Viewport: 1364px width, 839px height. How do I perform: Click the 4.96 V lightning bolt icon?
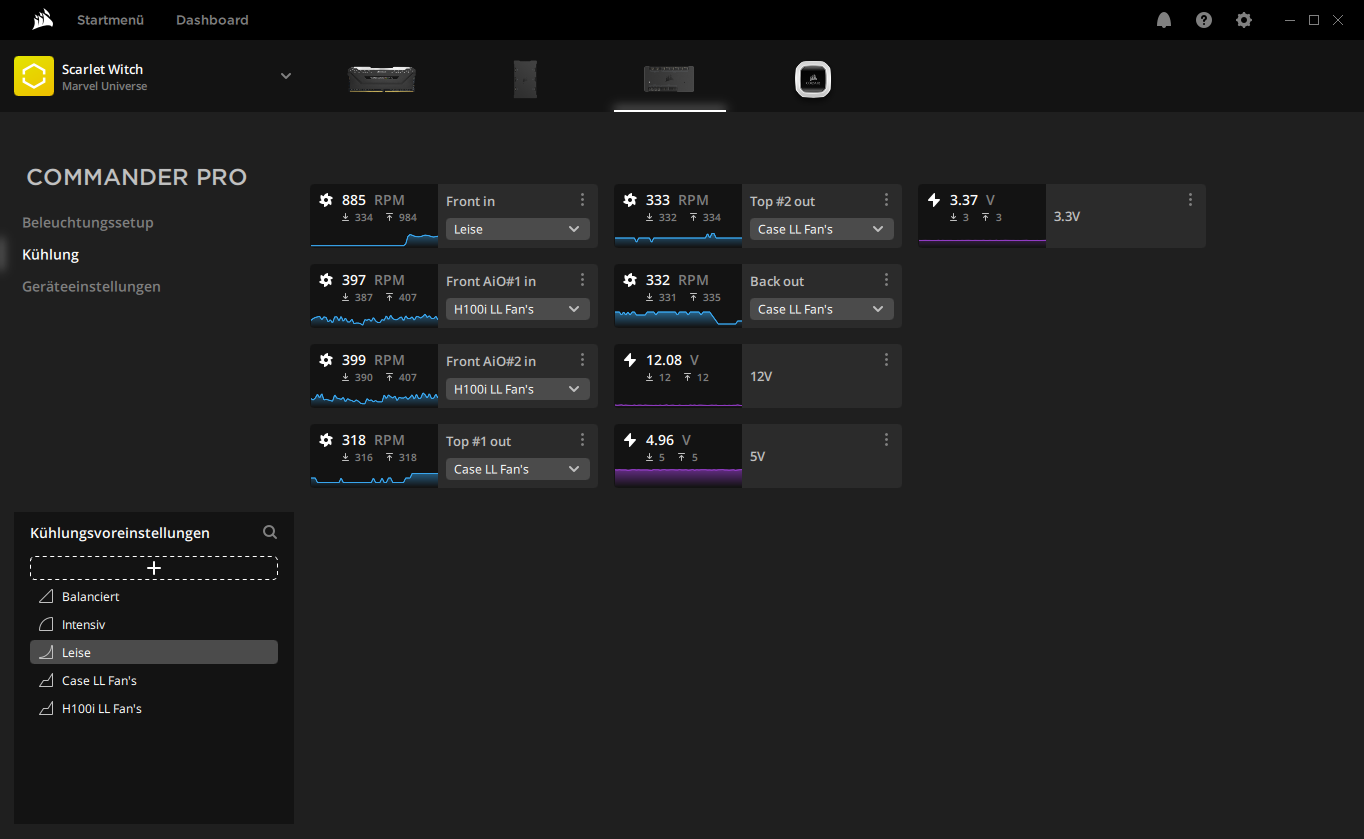coord(630,440)
